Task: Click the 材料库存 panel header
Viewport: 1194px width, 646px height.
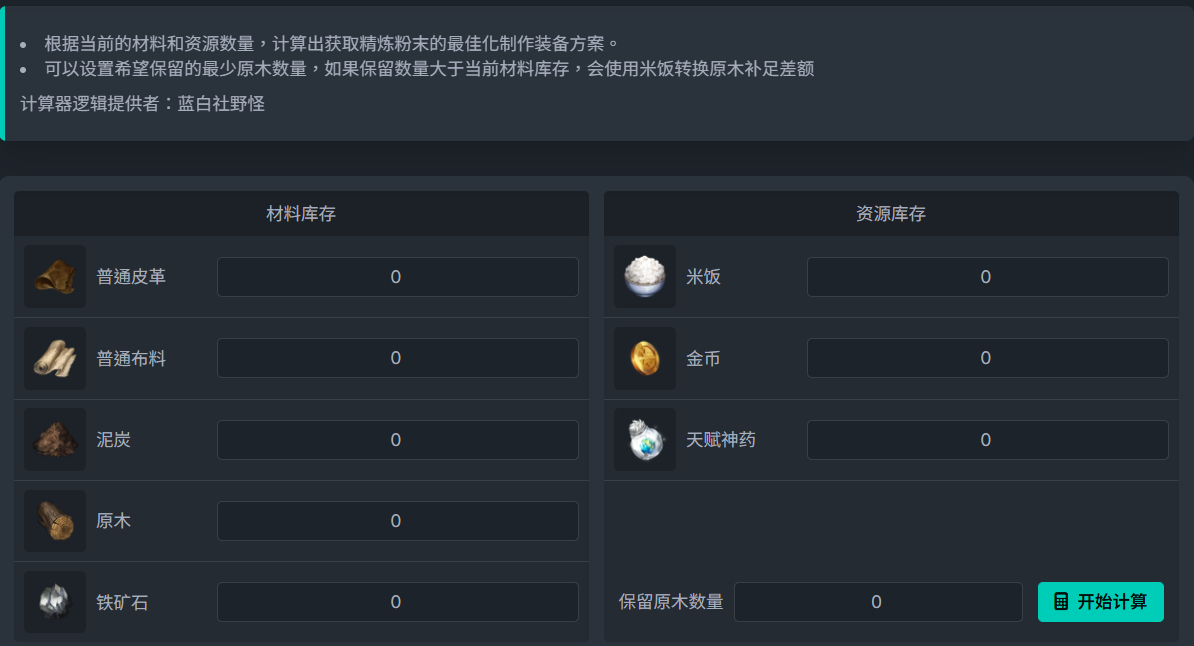Action: pyautogui.click(x=301, y=214)
